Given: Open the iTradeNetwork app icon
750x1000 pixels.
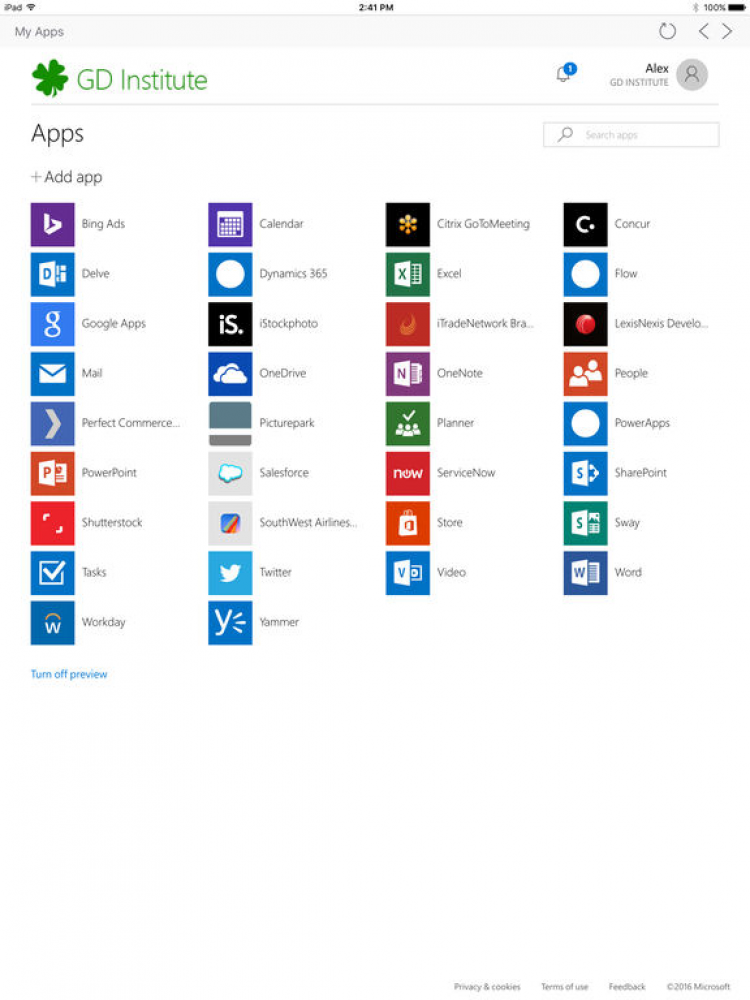Looking at the screenshot, I should 408,323.
